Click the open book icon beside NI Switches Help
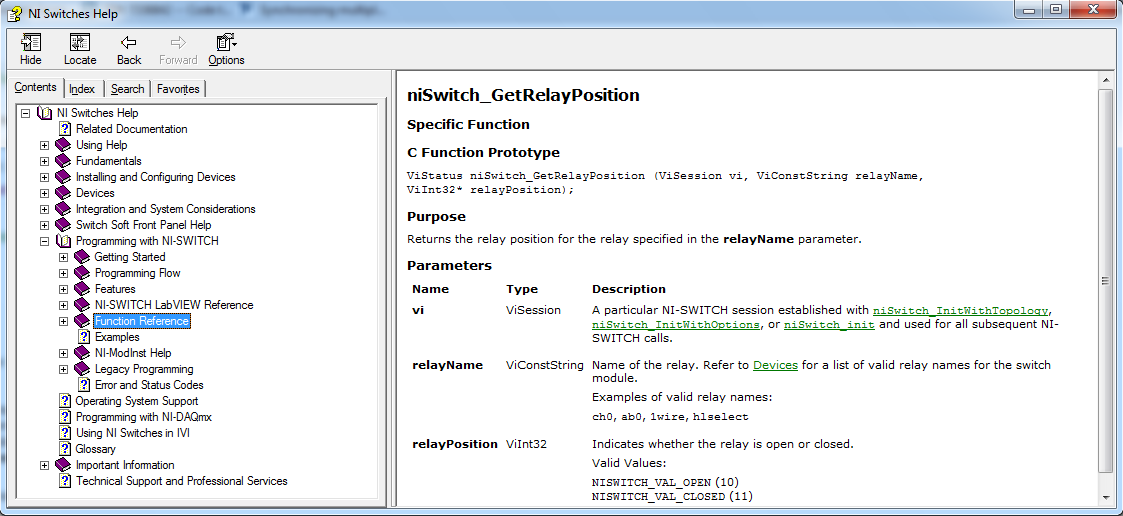This screenshot has width=1123, height=516. 44,113
